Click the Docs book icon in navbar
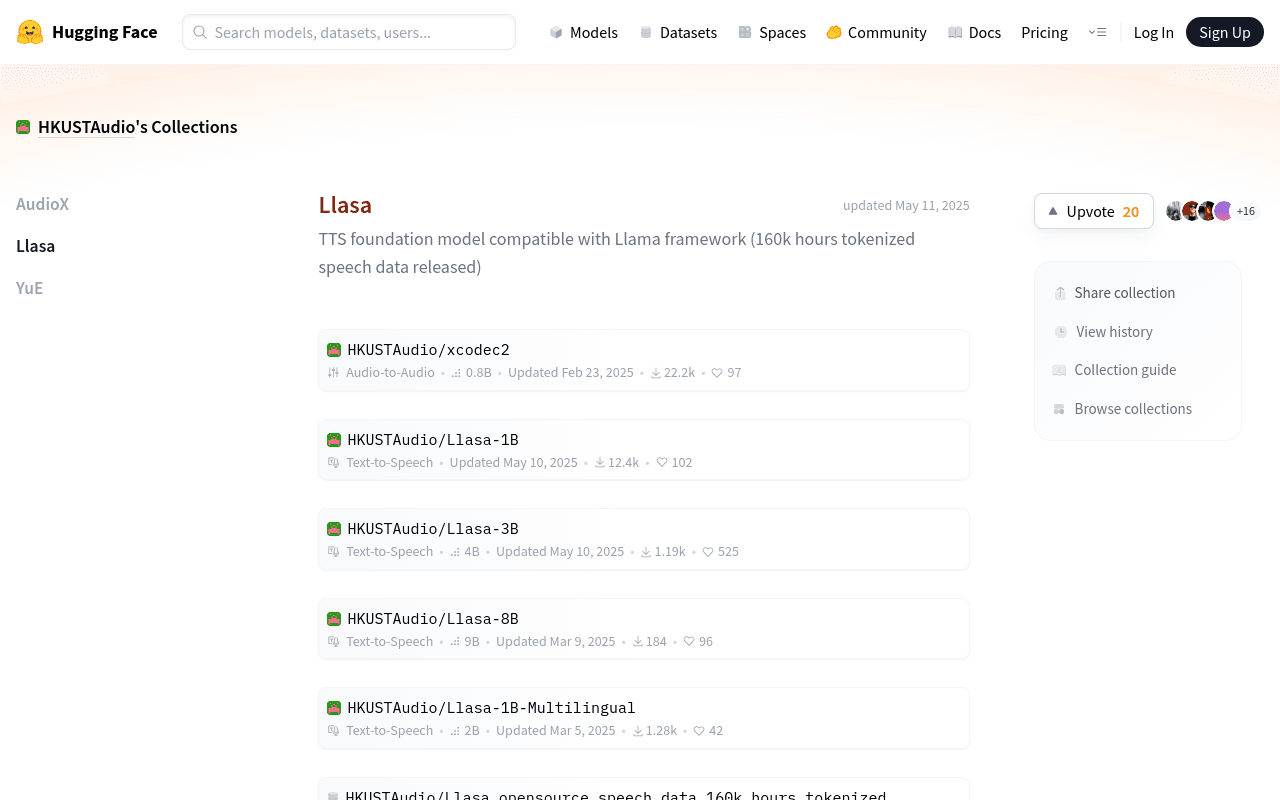 click(x=955, y=32)
